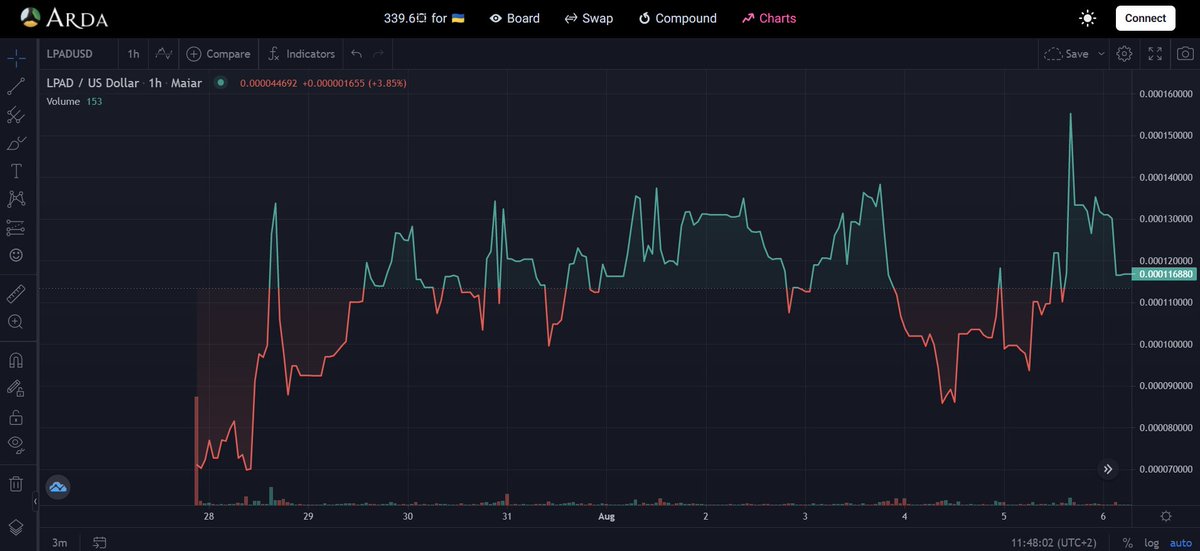Delete drawings with the trash icon
Viewport: 1200px width, 551px height.
pos(16,484)
